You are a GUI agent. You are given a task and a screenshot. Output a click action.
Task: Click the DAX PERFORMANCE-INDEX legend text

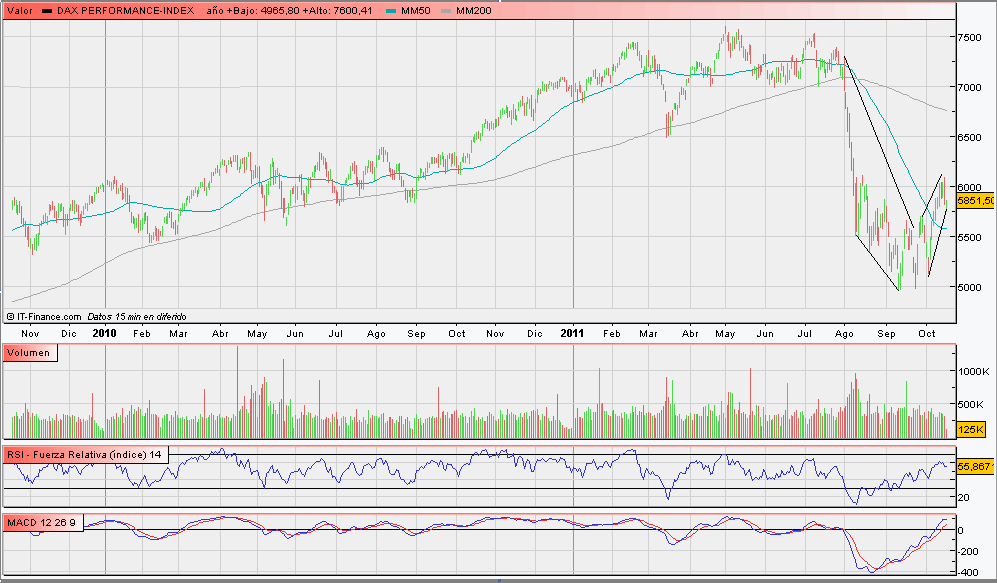click(x=125, y=11)
